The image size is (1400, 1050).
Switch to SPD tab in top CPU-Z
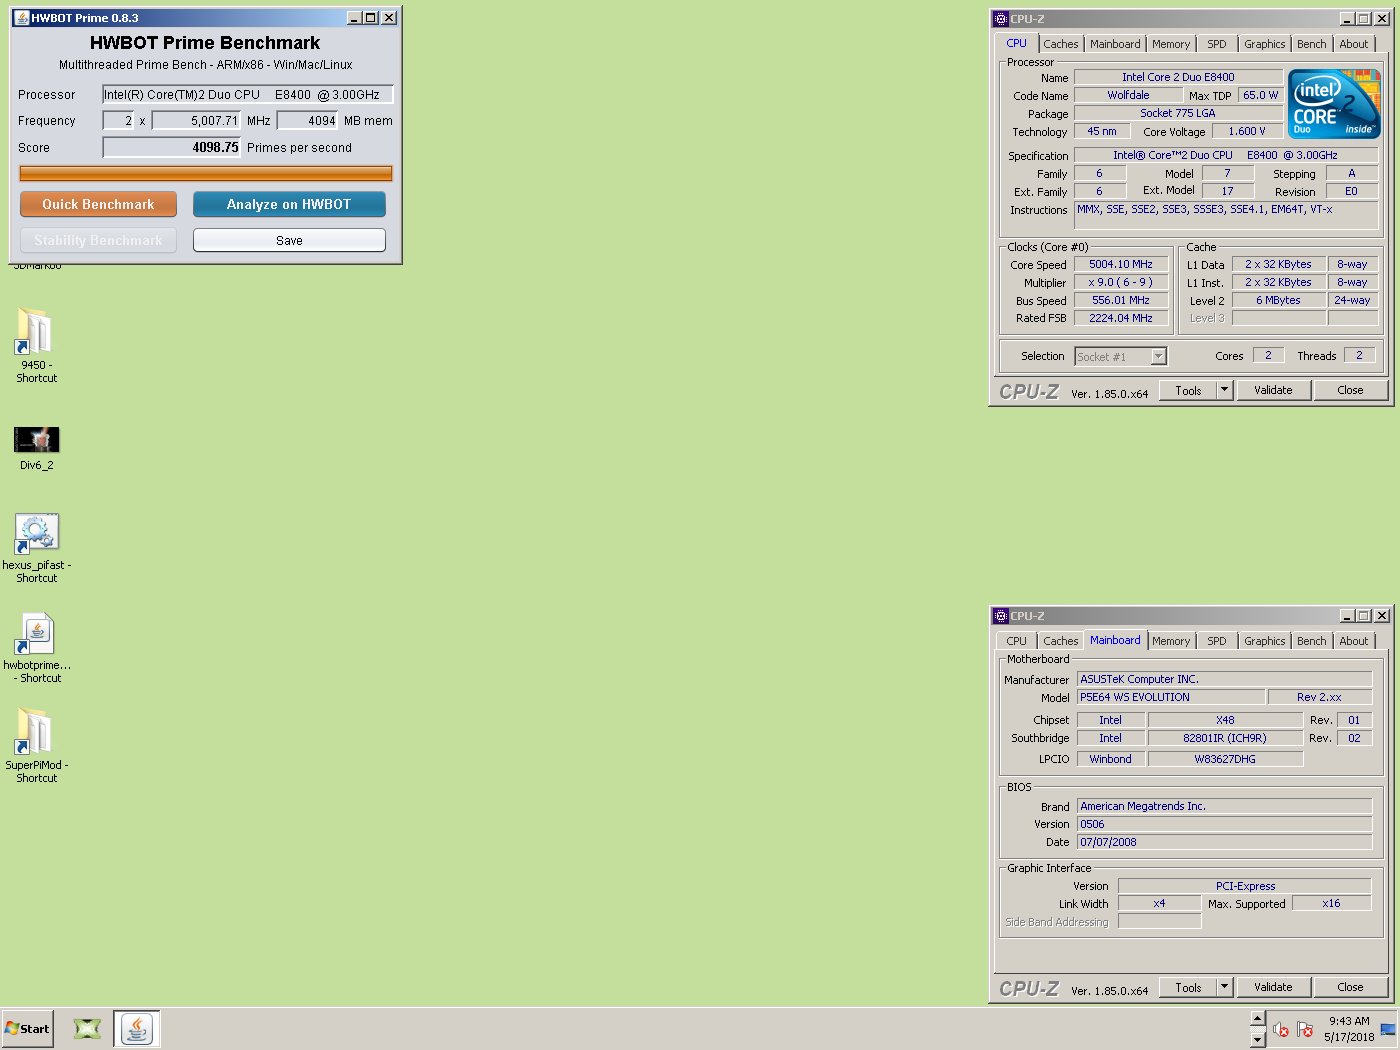click(x=1217, y=44)
